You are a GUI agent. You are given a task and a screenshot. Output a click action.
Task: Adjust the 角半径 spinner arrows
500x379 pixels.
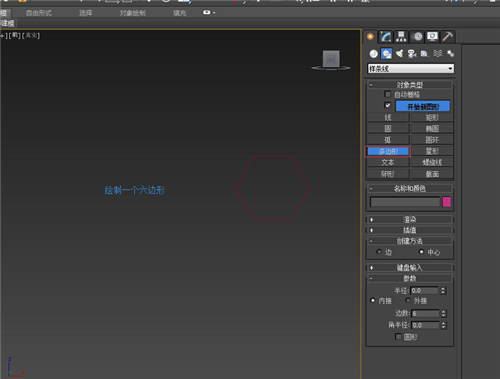[443, 325]
